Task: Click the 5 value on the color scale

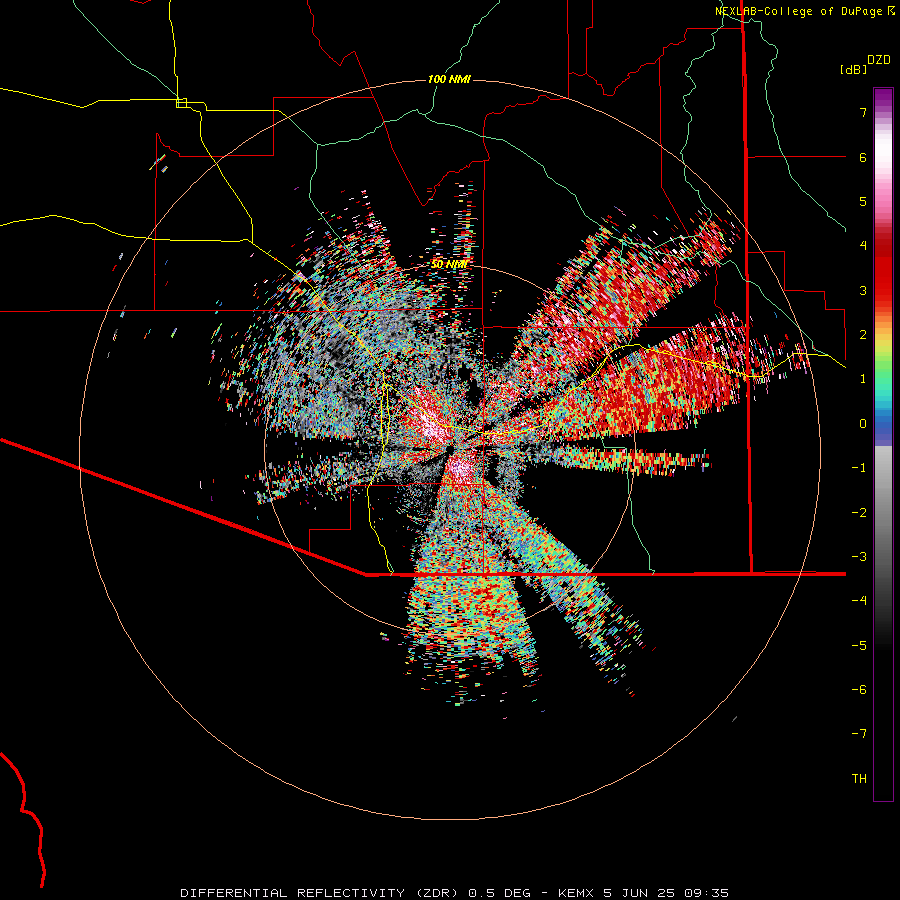Action: tap(863, 201)
